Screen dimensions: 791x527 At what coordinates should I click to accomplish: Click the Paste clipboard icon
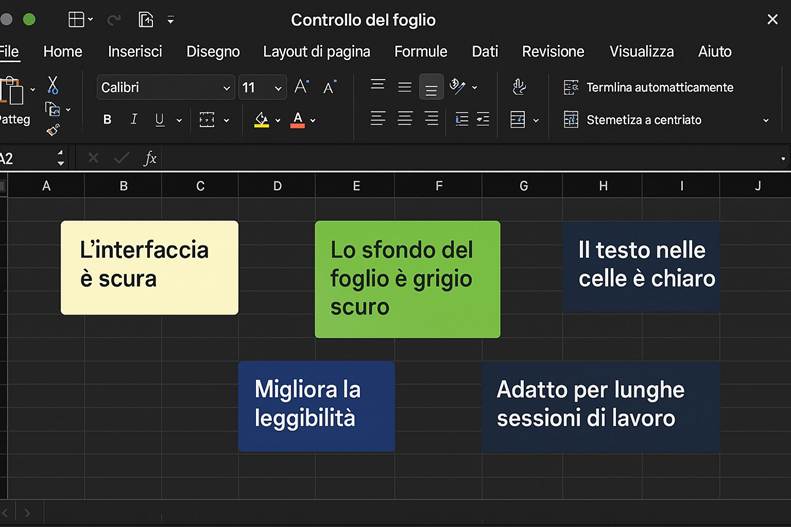(x=12, y=91)
